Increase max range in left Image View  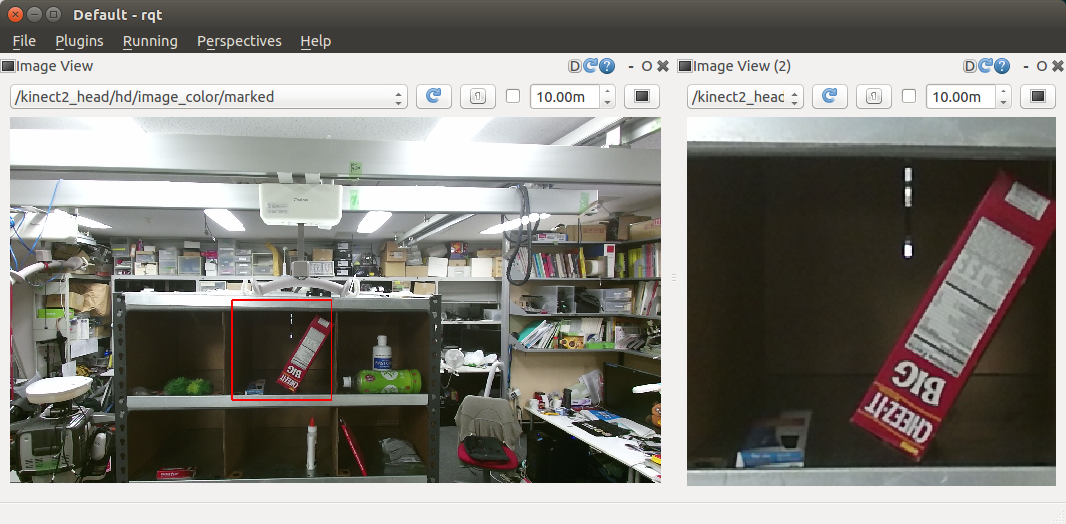point(608,91)
